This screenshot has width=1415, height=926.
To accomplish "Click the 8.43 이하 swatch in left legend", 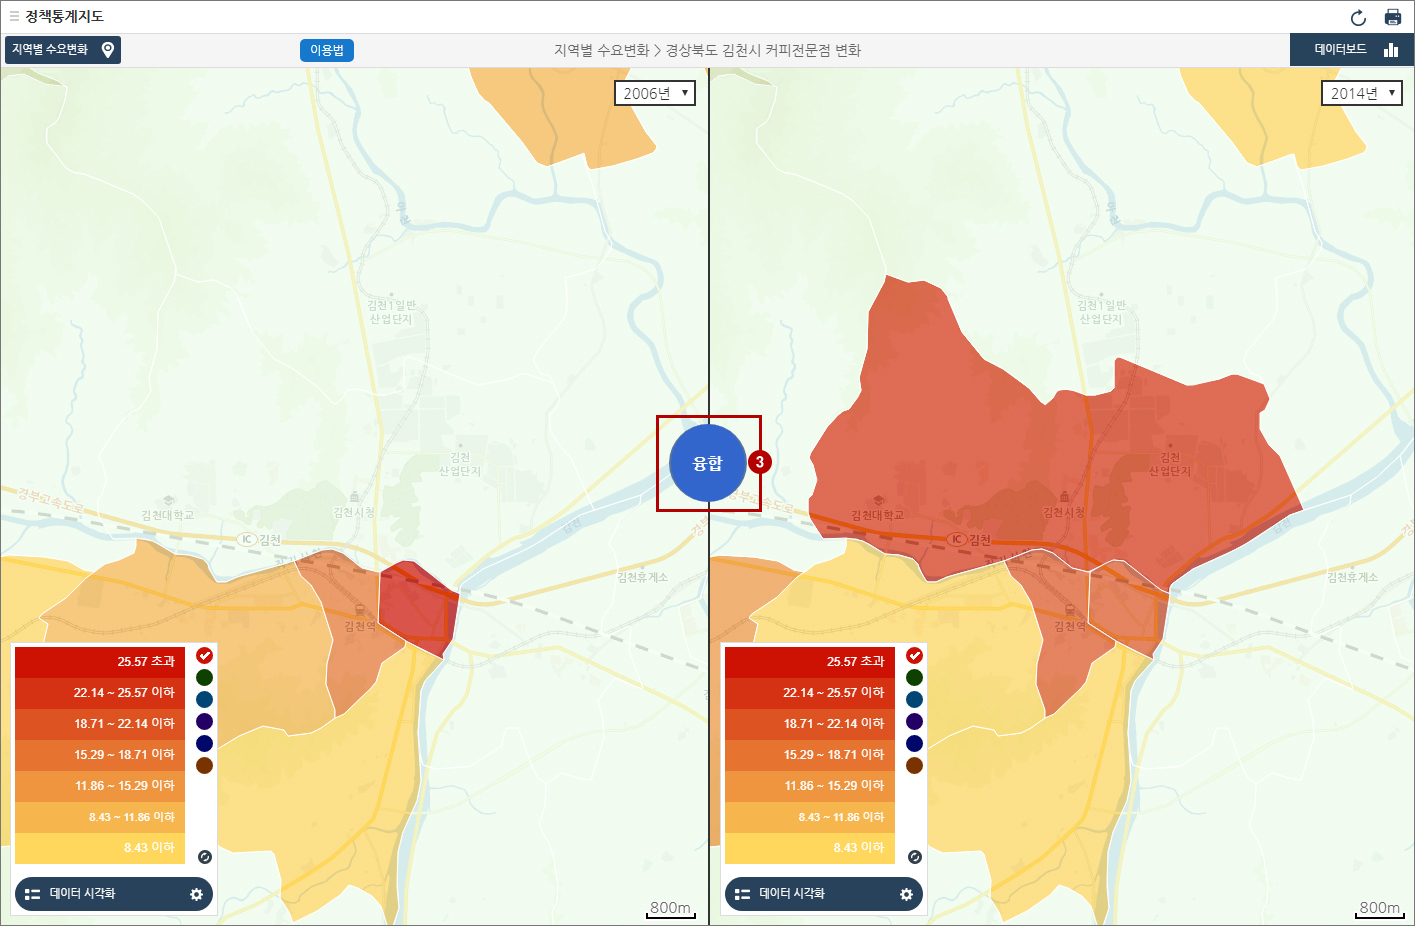I will pos(100,848).
